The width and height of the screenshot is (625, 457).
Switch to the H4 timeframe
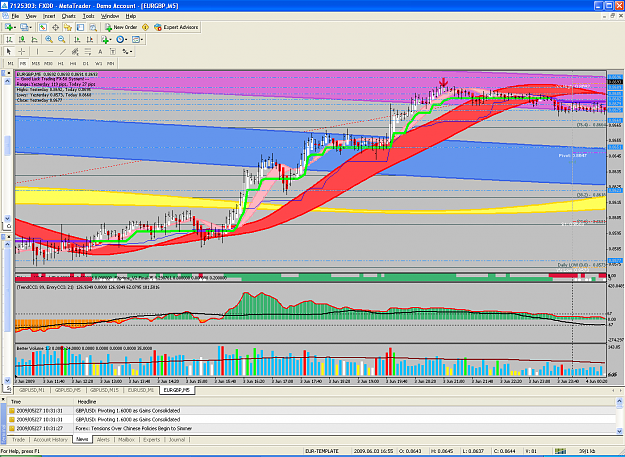pyautogui.click(x=73, y=63)
